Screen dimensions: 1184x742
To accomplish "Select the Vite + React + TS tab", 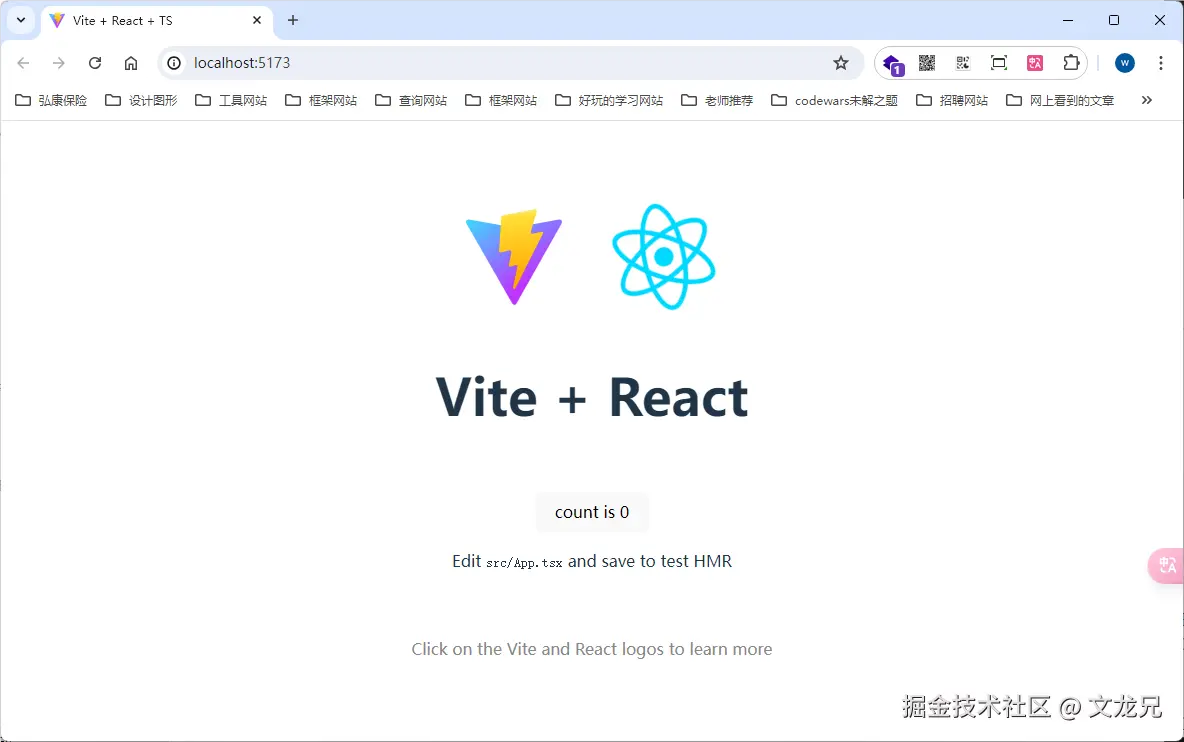I will tap(156, 21).
